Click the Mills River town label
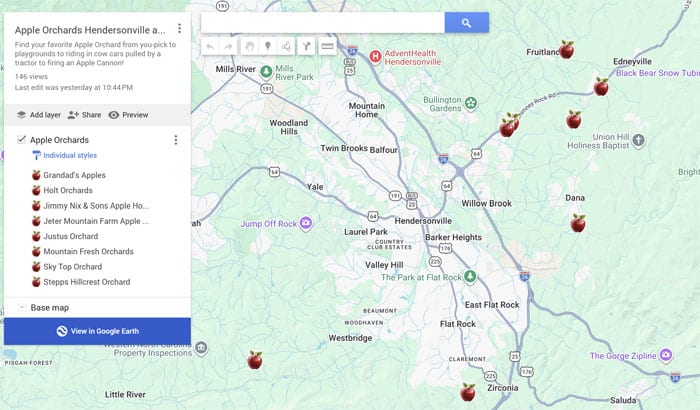700x410 pixels. click(x=236, y=69)
